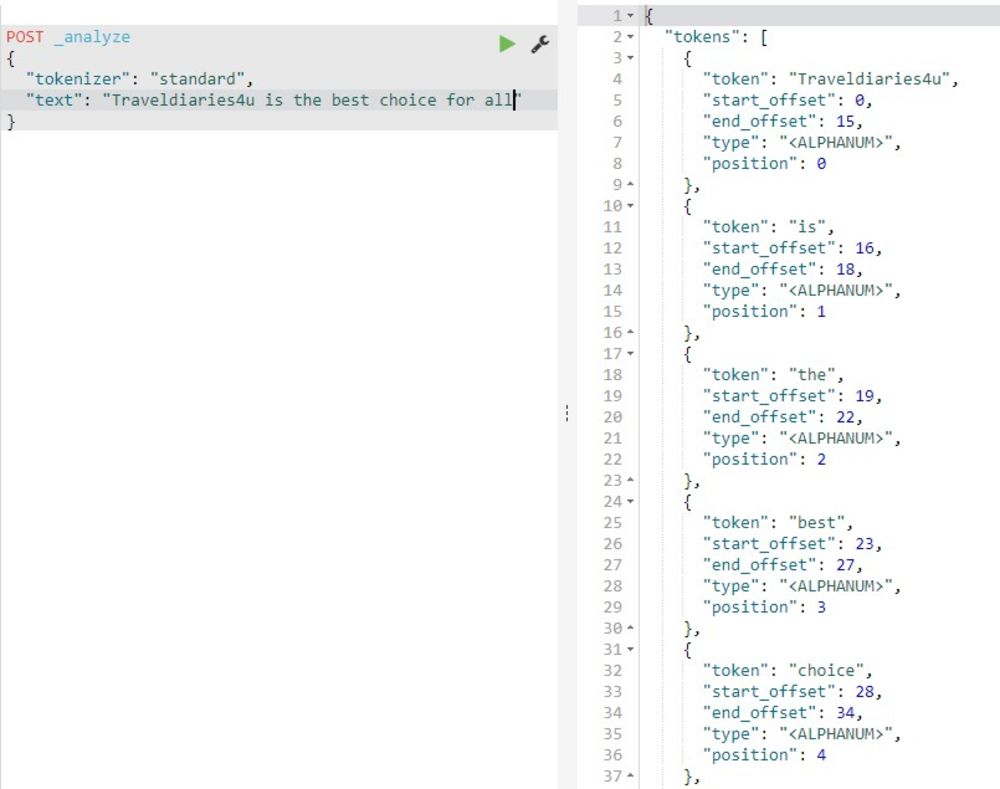The image size is (1000, 789).
Task: Open the wrench options menu
Action: pos(540,44)
